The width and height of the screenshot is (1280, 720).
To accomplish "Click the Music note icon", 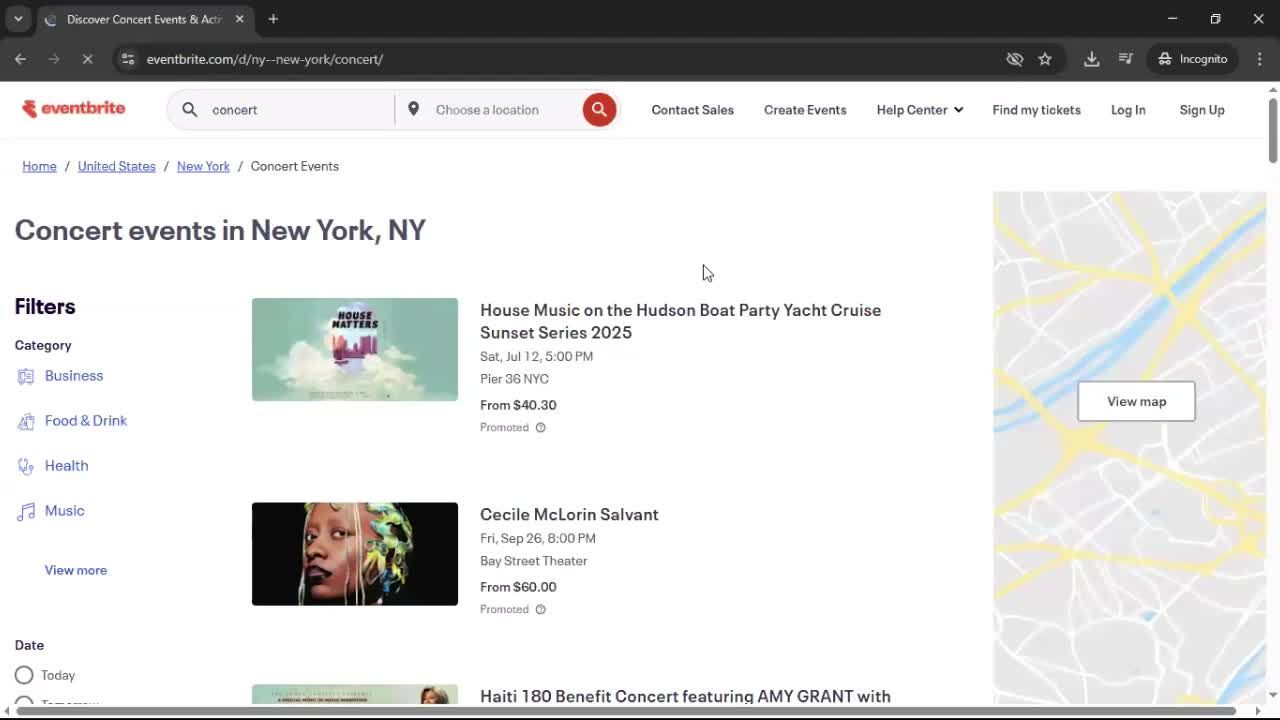I will 26,511.
